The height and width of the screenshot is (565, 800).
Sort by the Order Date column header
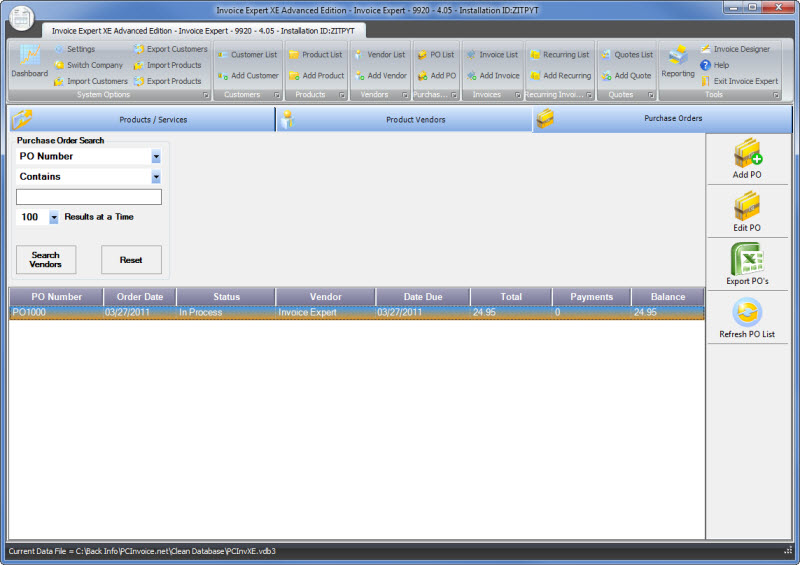coord(140,297)
